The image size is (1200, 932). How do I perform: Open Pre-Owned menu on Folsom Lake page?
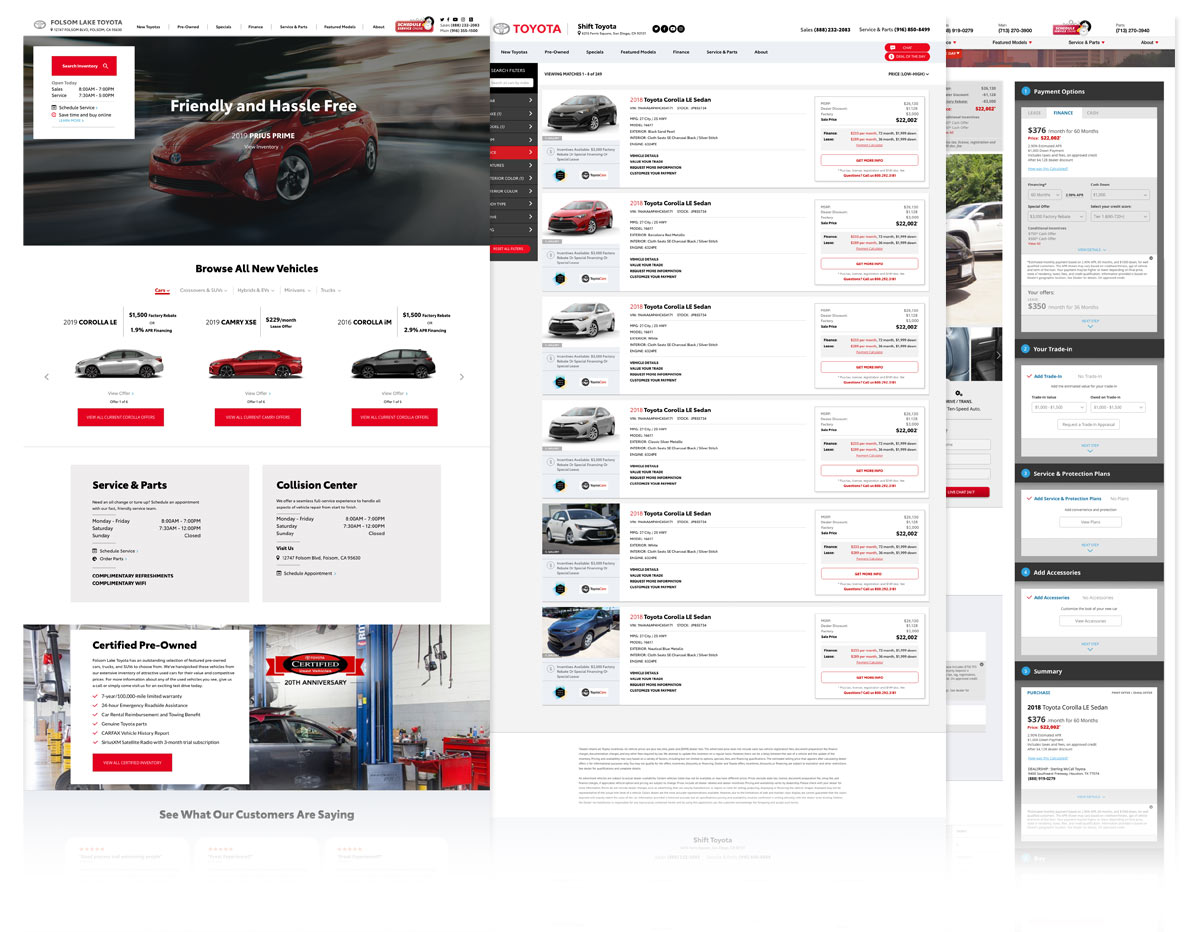[x=188, y=27]
